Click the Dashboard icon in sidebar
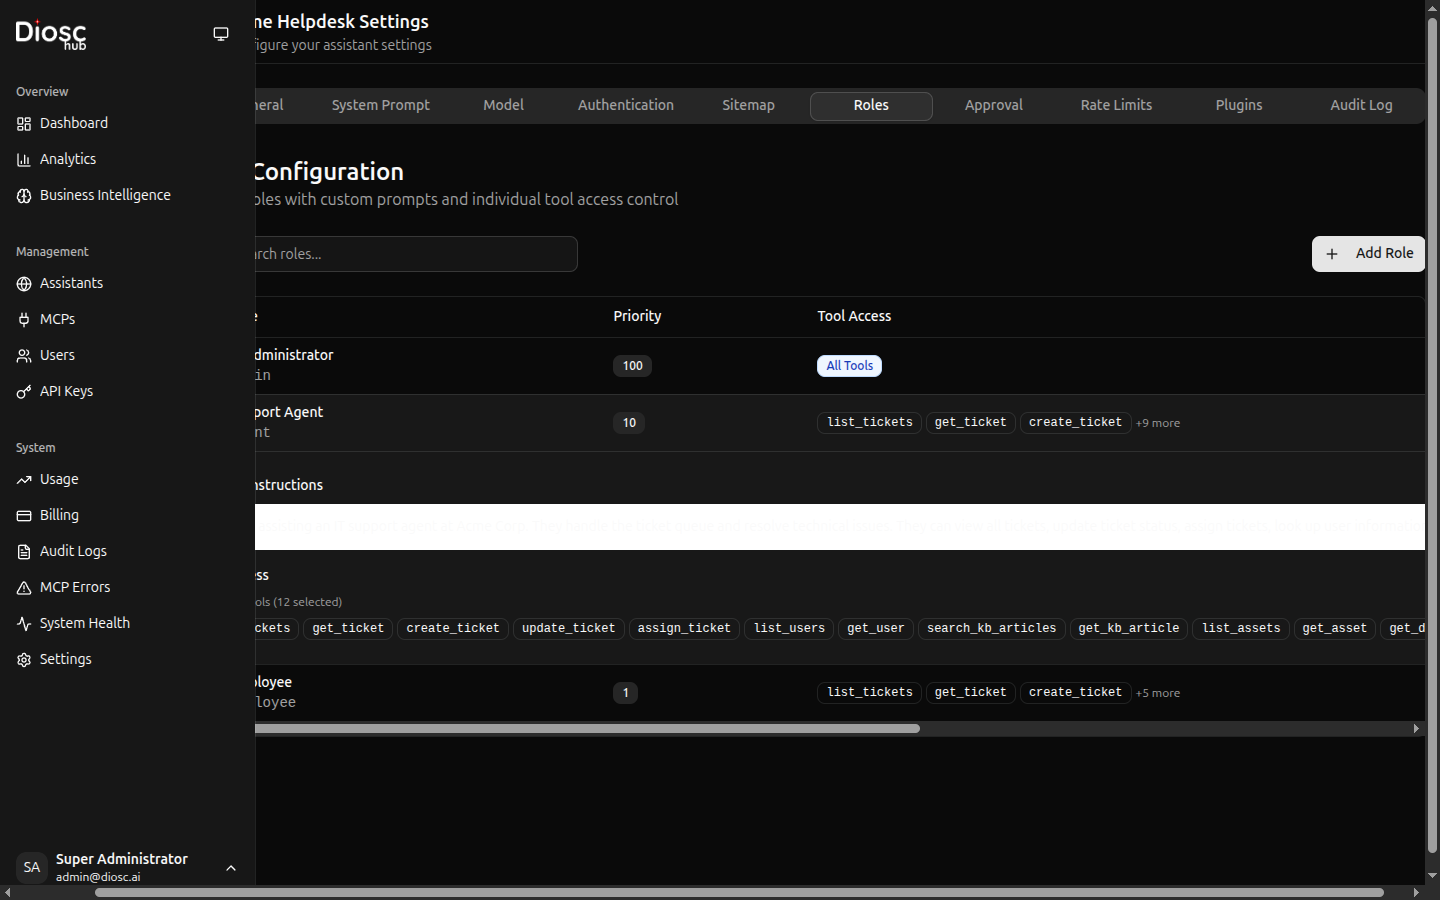This screenshot has height=900, width=1440. click(24, 124)
